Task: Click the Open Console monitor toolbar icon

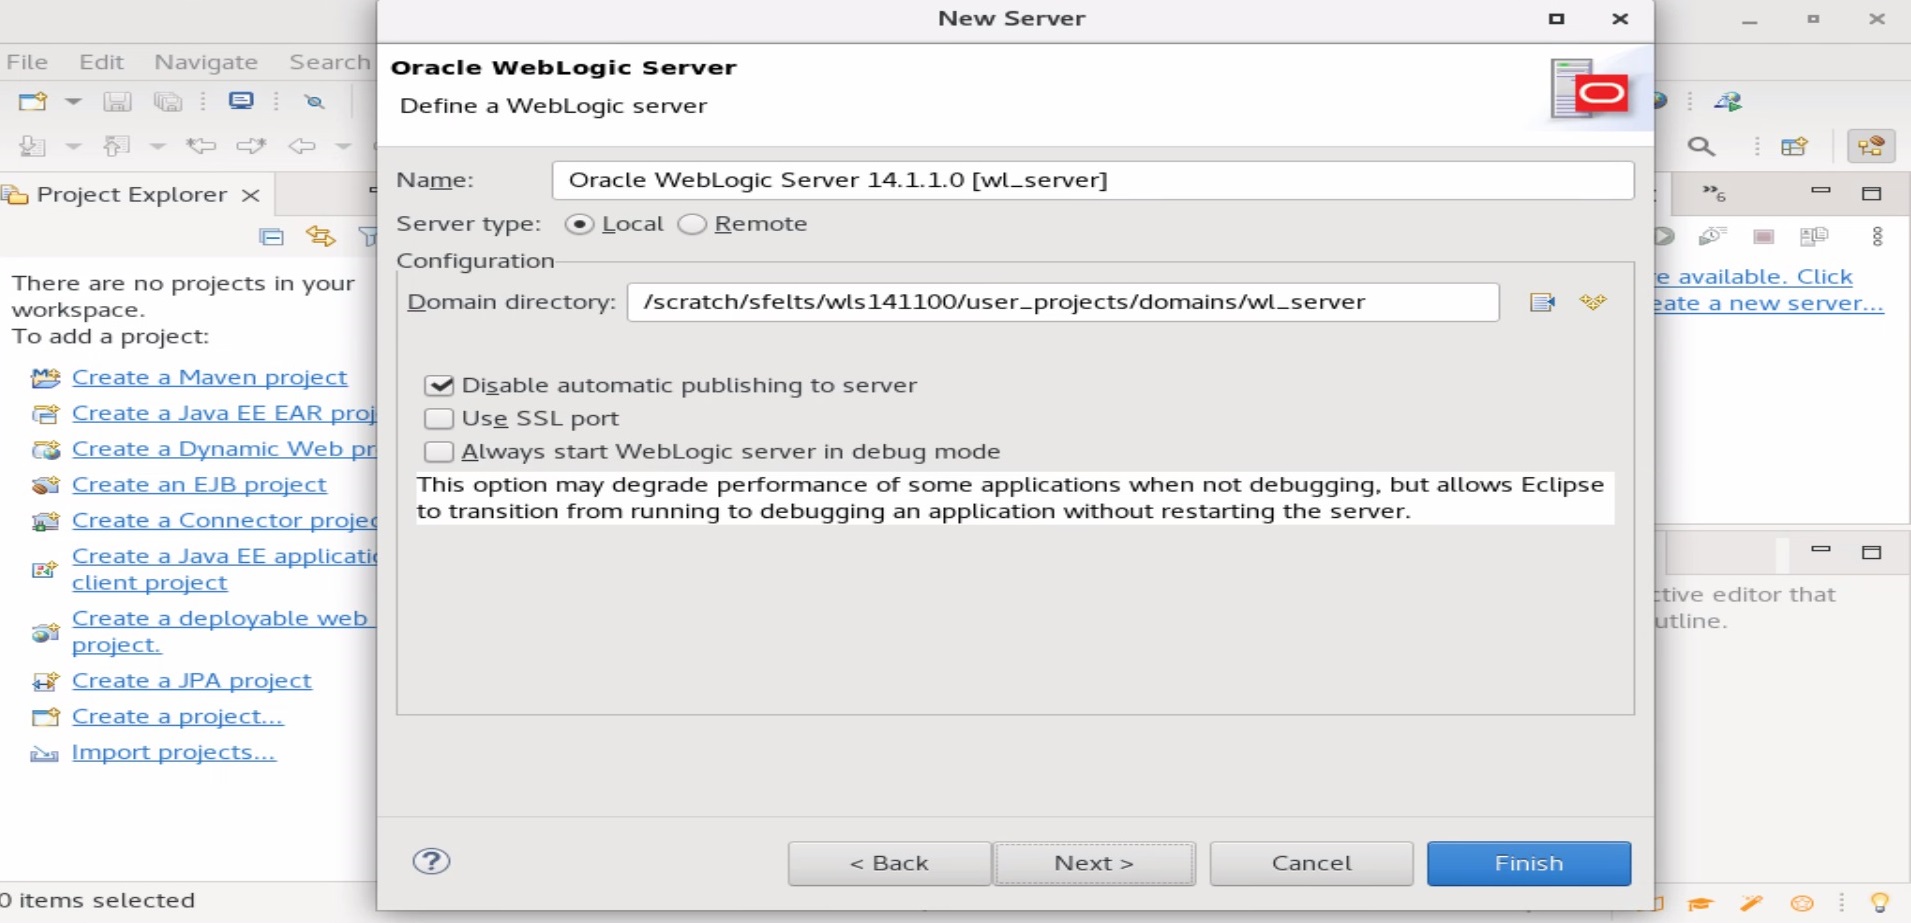Action: (241, 101)
